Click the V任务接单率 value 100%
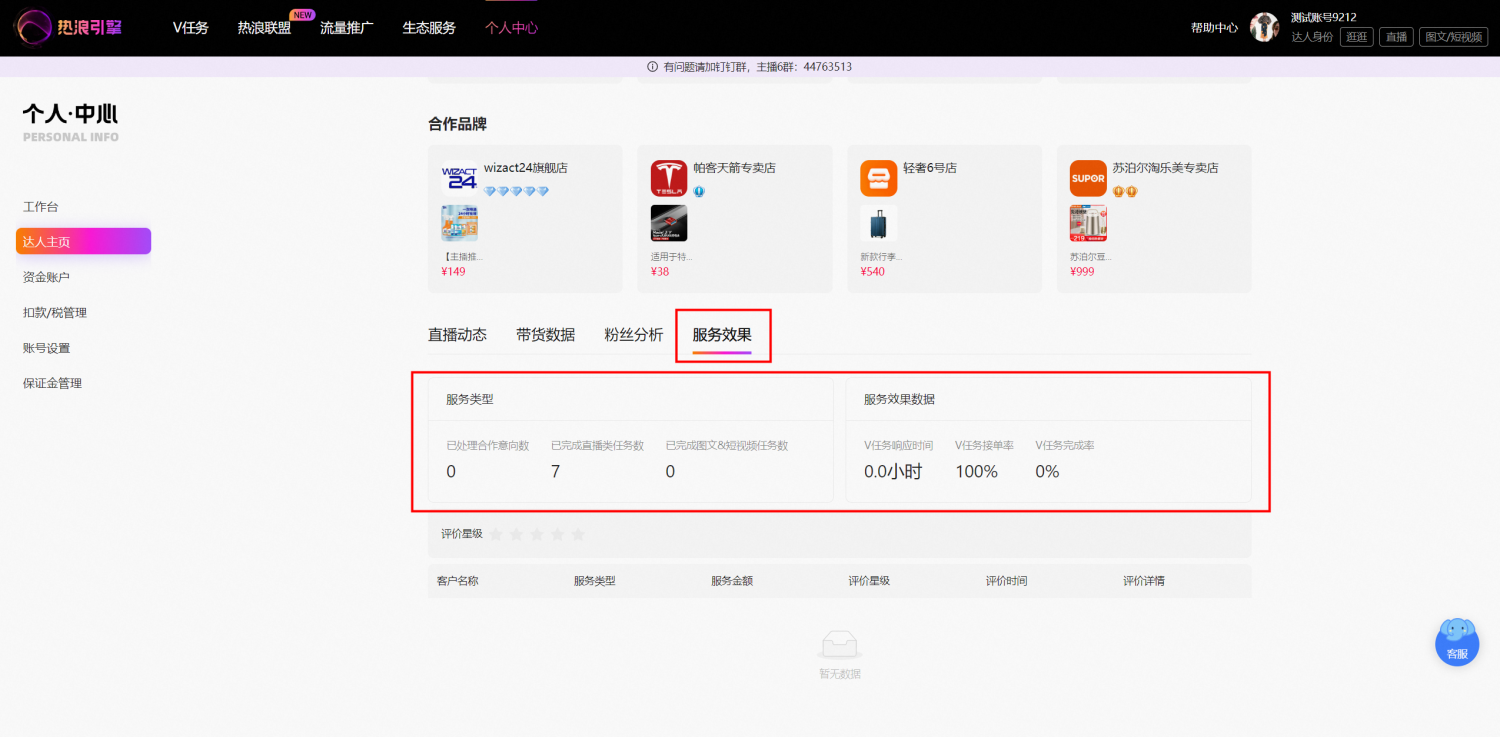Viewport: 1500px width, 737px height. tap(976, 471)
